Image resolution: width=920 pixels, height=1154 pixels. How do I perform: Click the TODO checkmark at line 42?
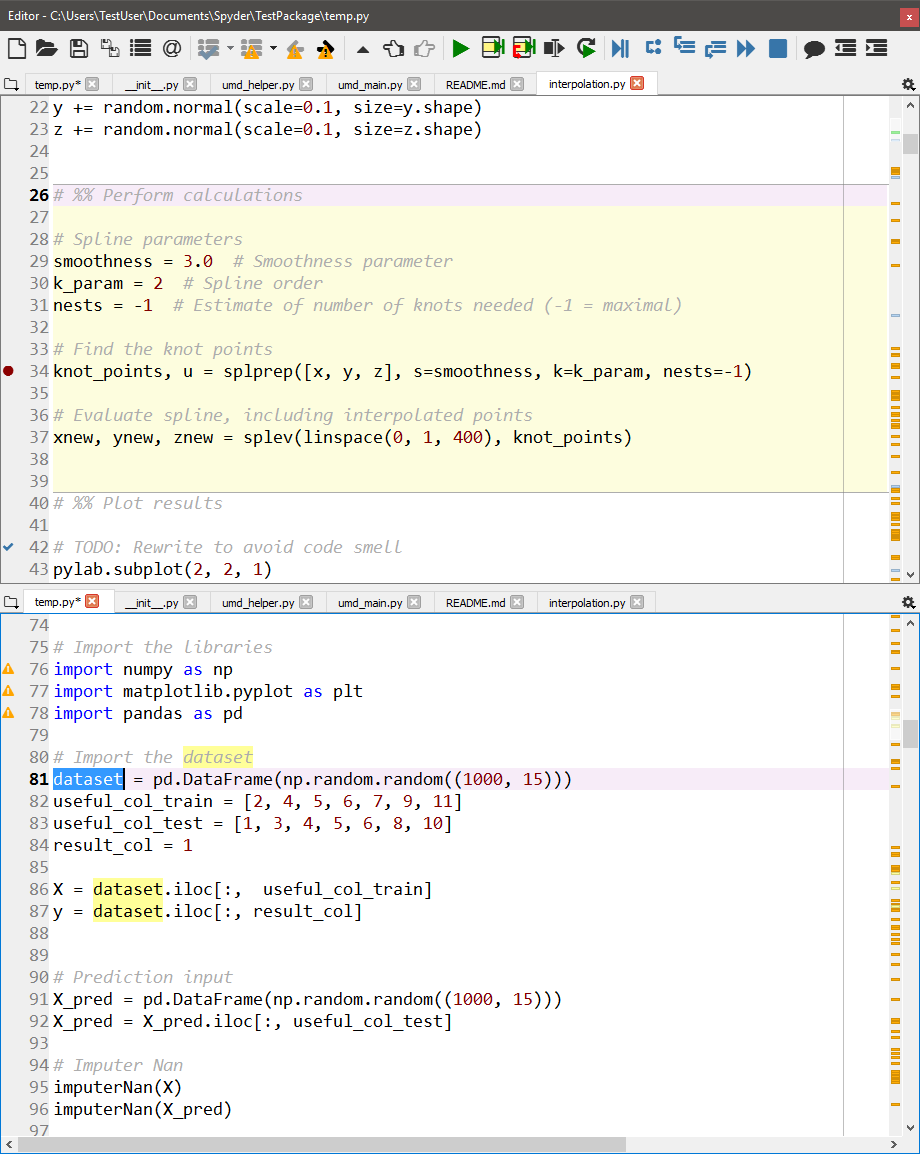click(8, 547)
